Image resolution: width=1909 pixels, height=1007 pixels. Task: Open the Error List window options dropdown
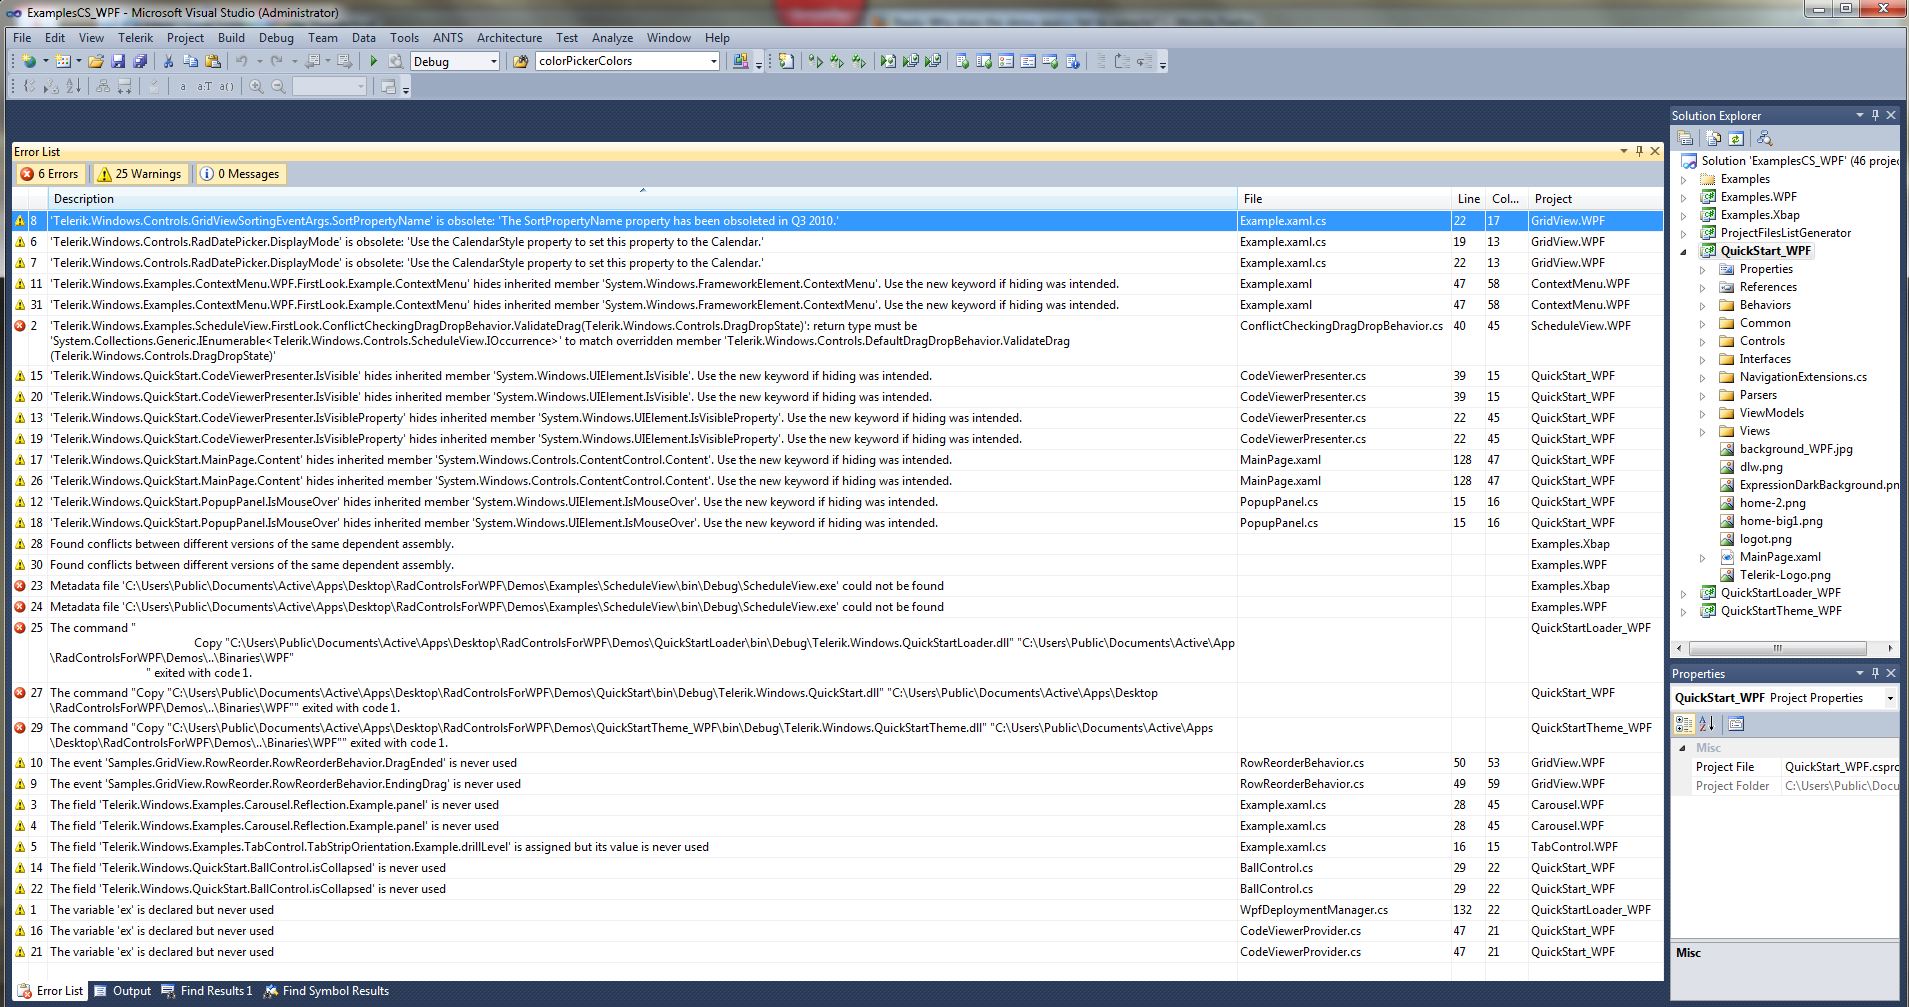click(1623, 151)
